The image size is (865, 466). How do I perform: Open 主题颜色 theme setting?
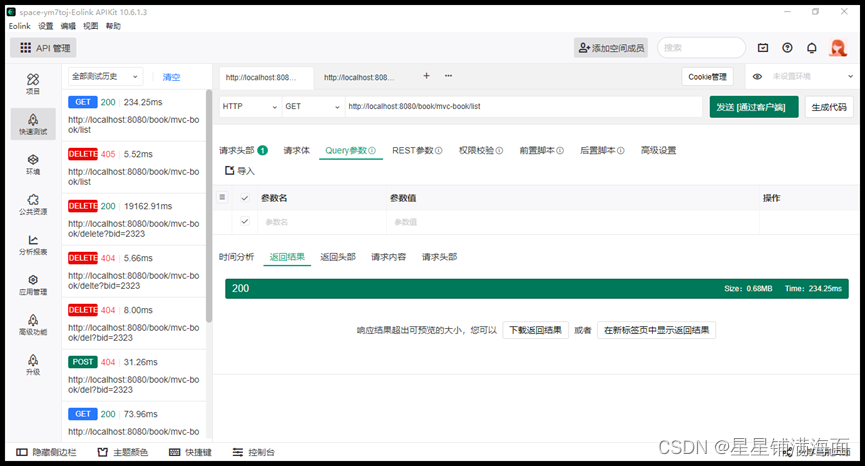pyautogui.click(x=123, y=452)
